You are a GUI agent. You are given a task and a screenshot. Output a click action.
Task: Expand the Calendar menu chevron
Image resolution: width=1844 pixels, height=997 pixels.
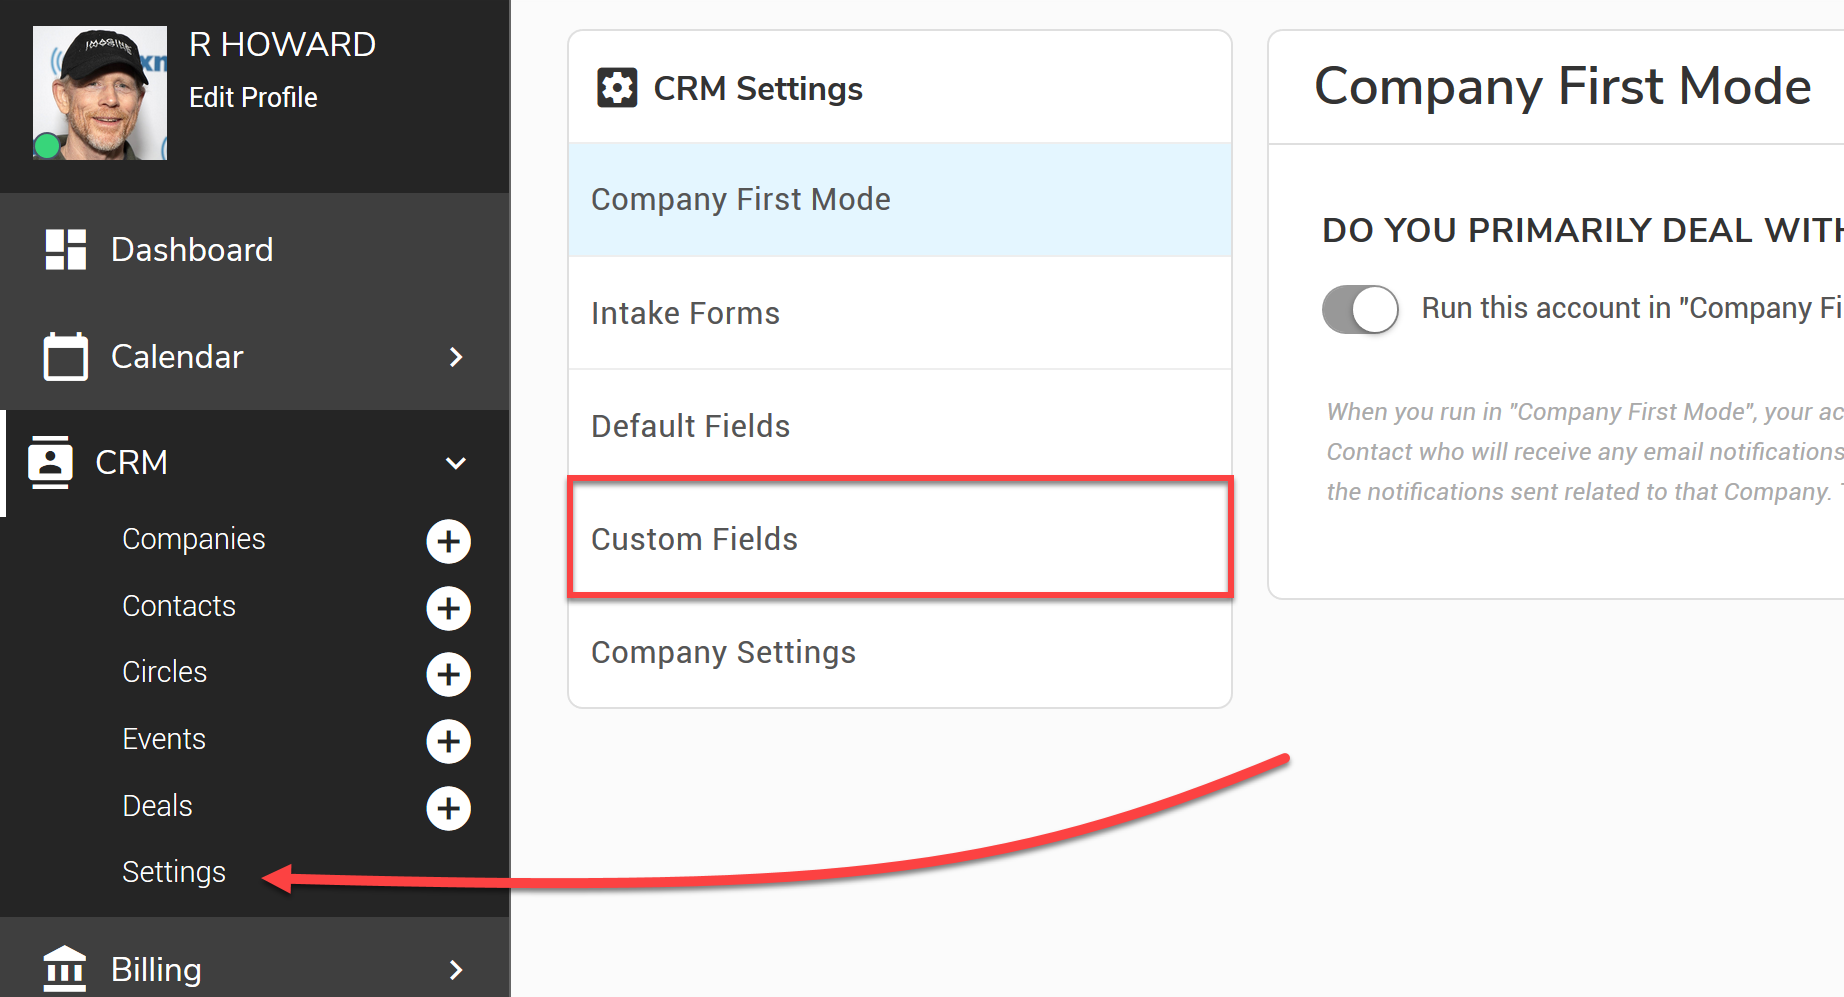click(456, 357)
